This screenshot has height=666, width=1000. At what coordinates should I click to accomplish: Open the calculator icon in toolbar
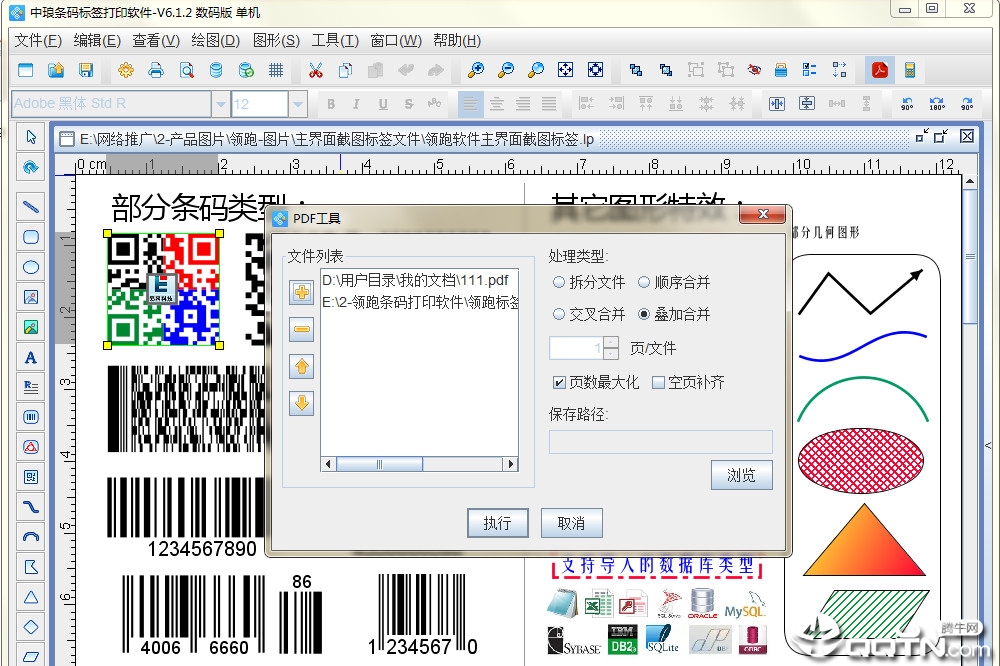tap(910, 70)
